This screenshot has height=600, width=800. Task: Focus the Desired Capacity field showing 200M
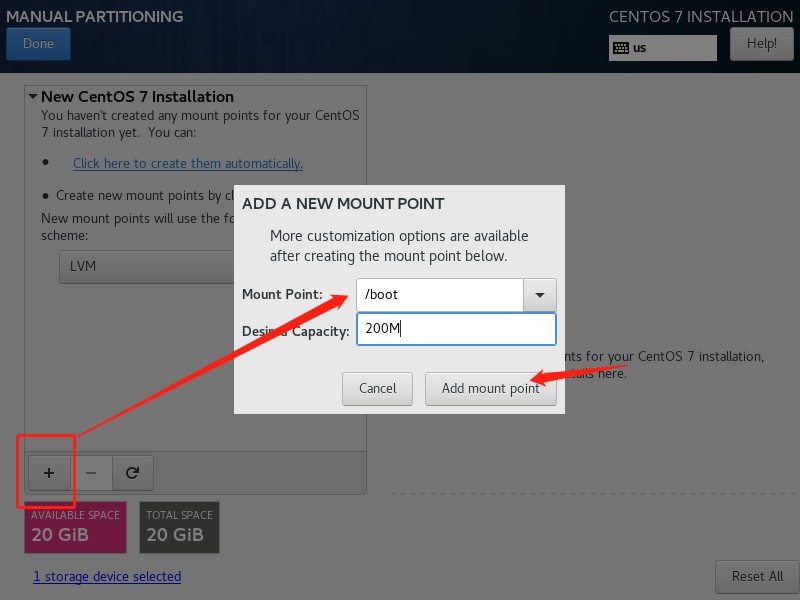pyautogui.click(x=456, y=329)
